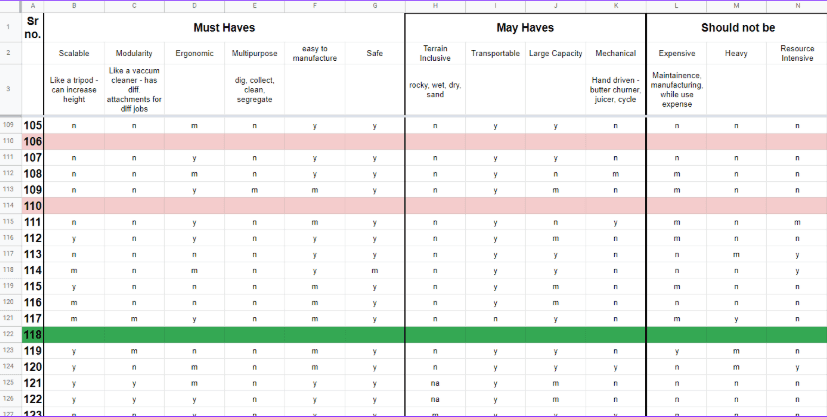Click serial number 105 cell
Viewport: 827px width, 417px height.
click(33, 125)
